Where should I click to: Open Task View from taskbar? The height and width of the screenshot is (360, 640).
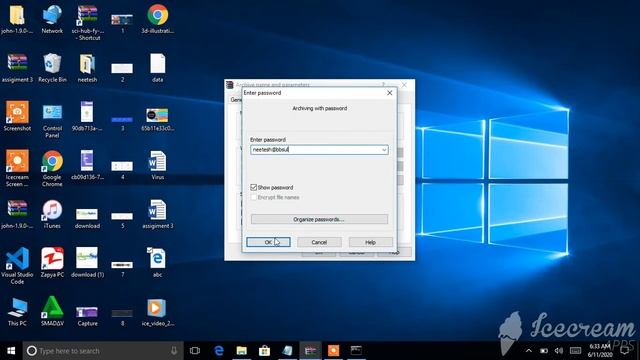(195, 351)
